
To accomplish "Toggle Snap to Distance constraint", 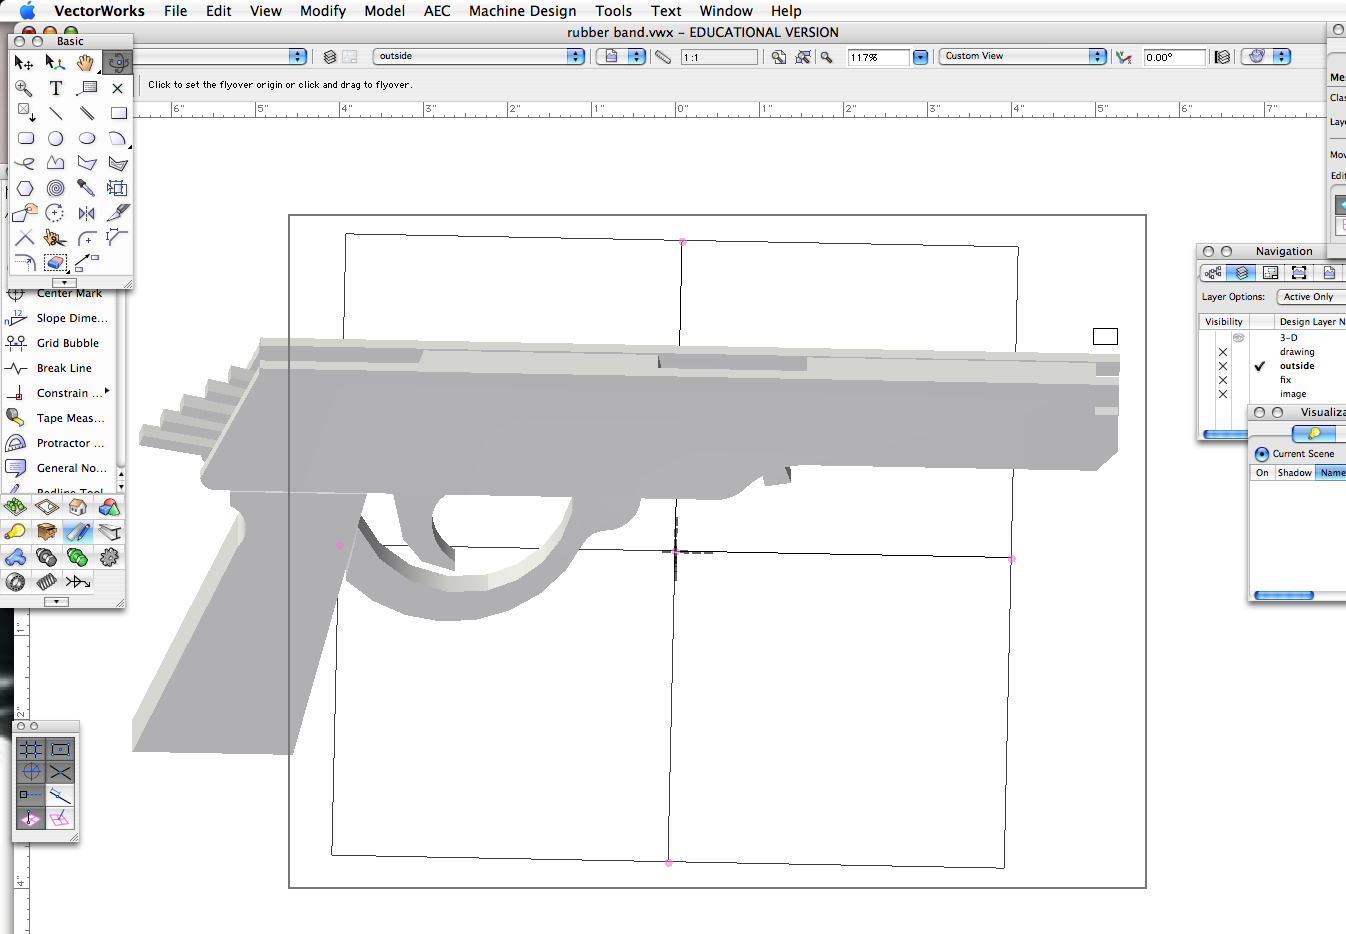I will point(60,796).
